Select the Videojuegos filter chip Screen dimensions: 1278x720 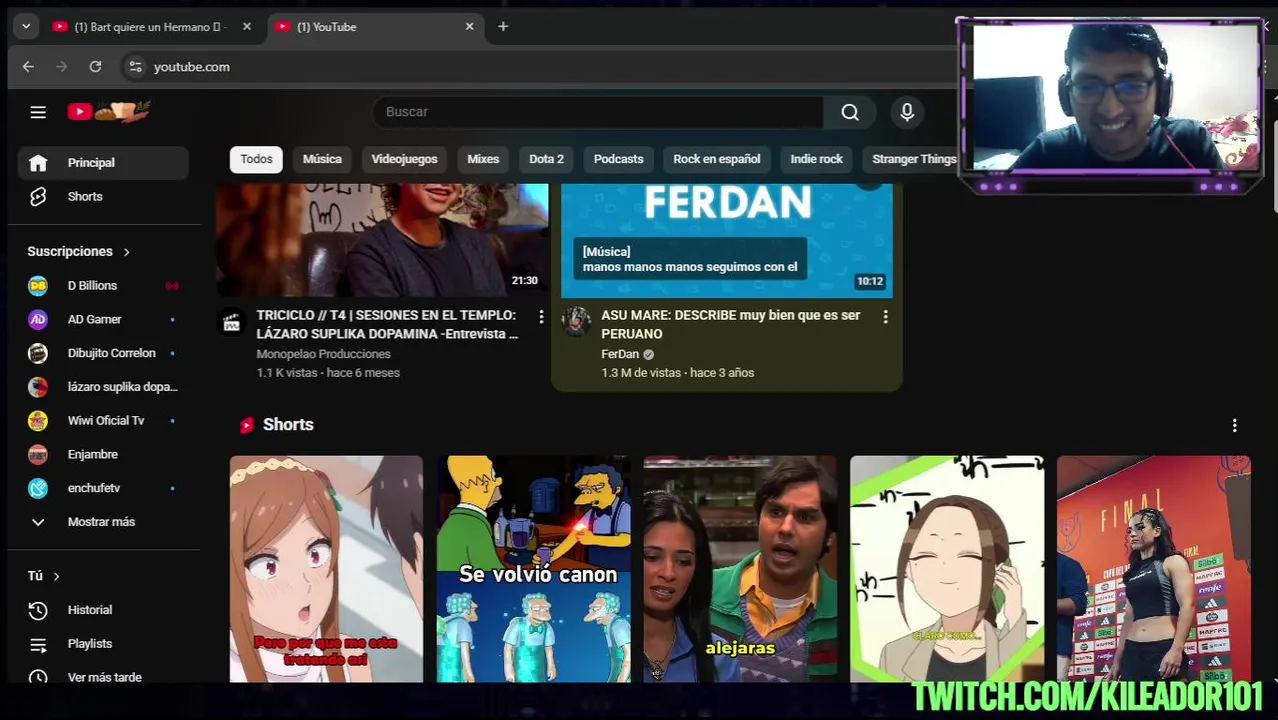click(x=404, y=159)
